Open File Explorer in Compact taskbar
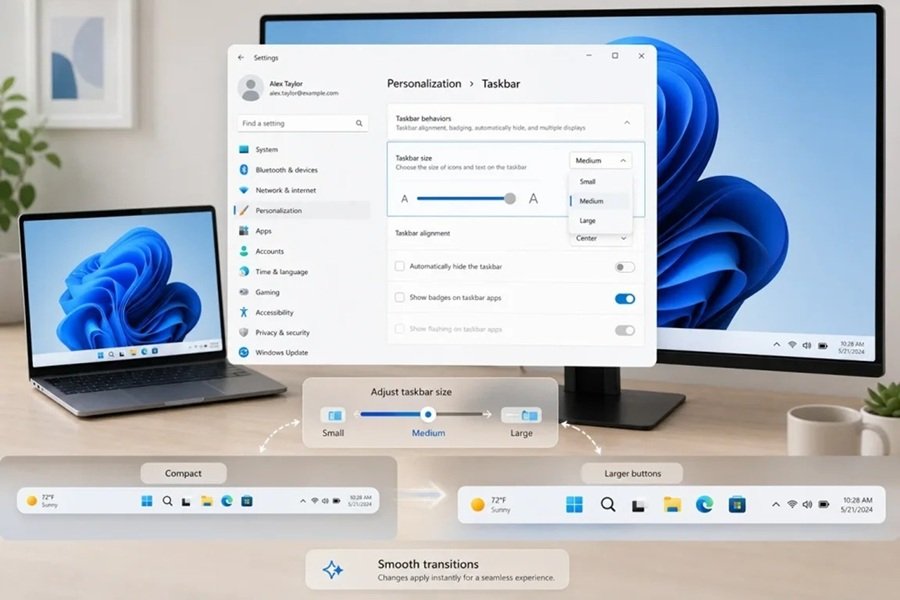Screen dimensions: 900x600 pos(207,501)
